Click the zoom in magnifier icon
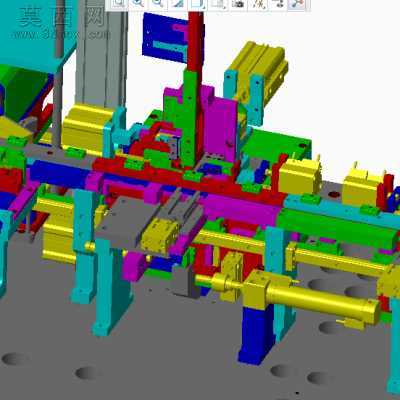This screenshot has height=400, width=400. [138, 3]
